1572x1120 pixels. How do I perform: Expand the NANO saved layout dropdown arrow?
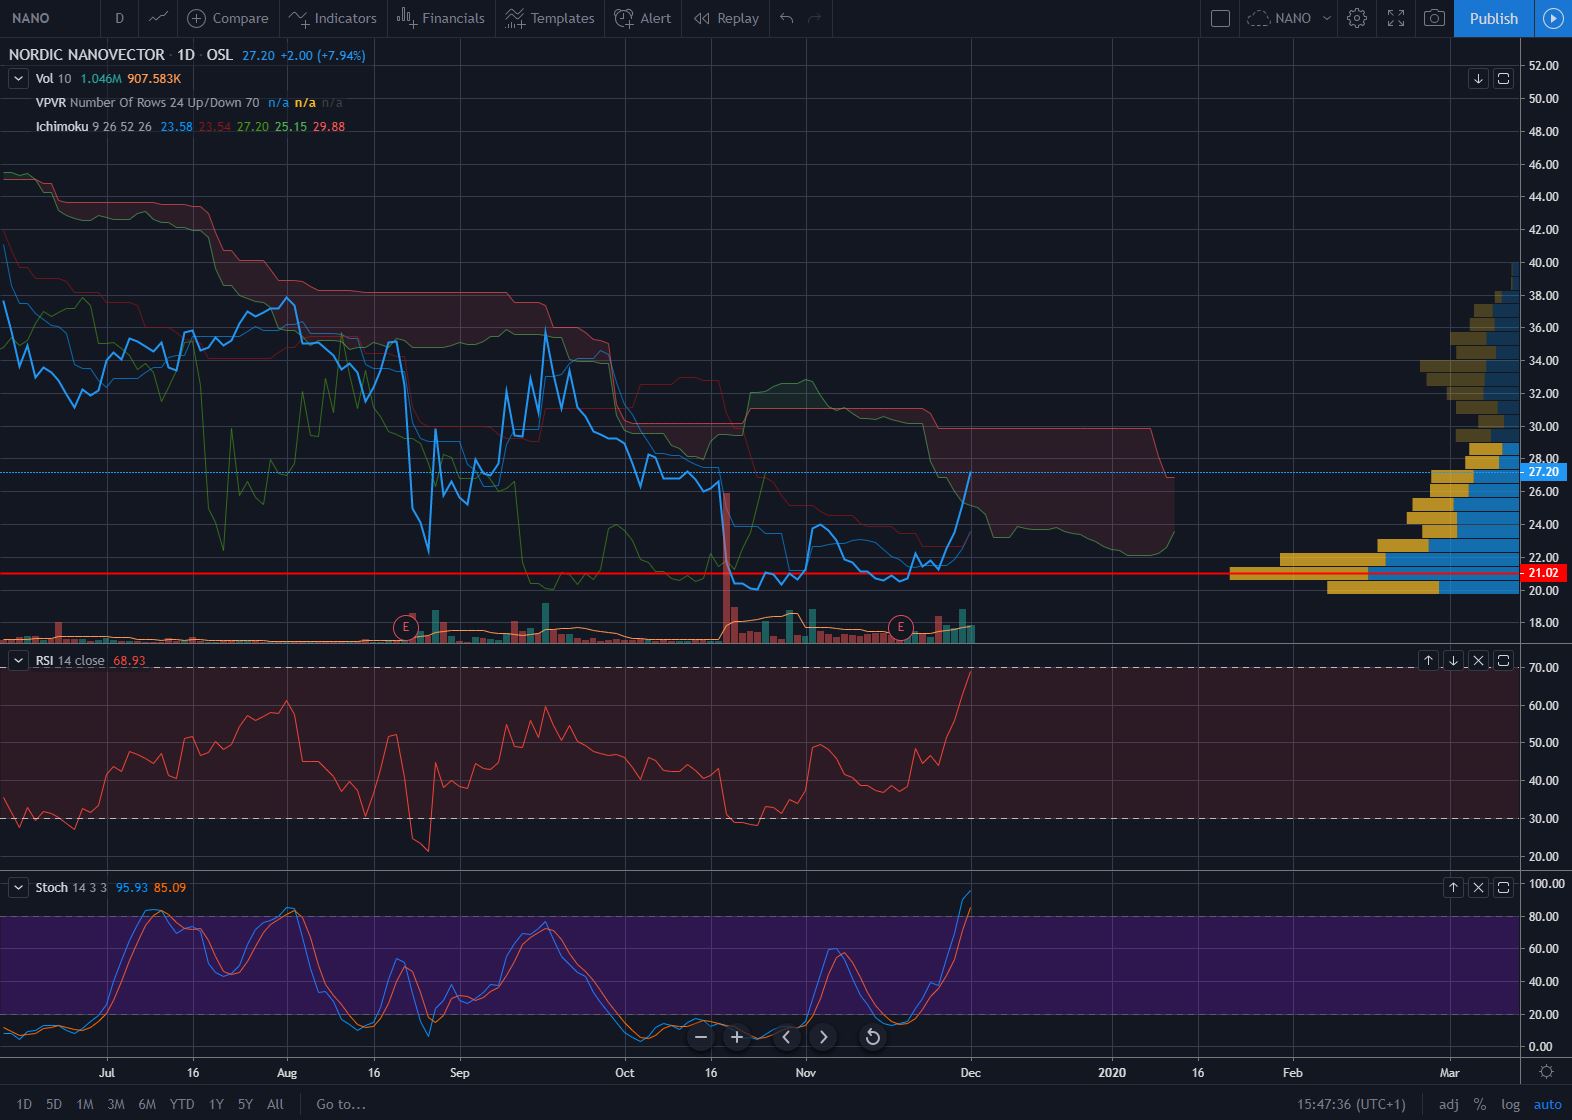(1327, 18)
